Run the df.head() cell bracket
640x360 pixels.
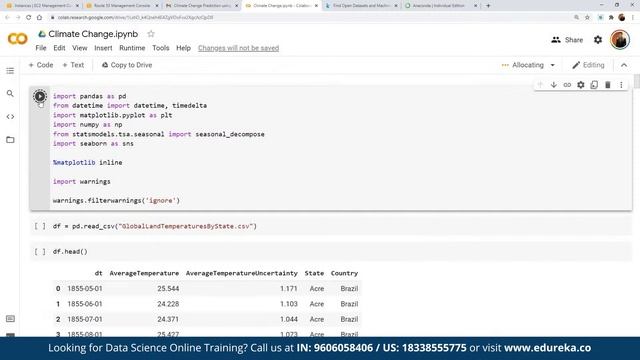[x=40, y=252]
